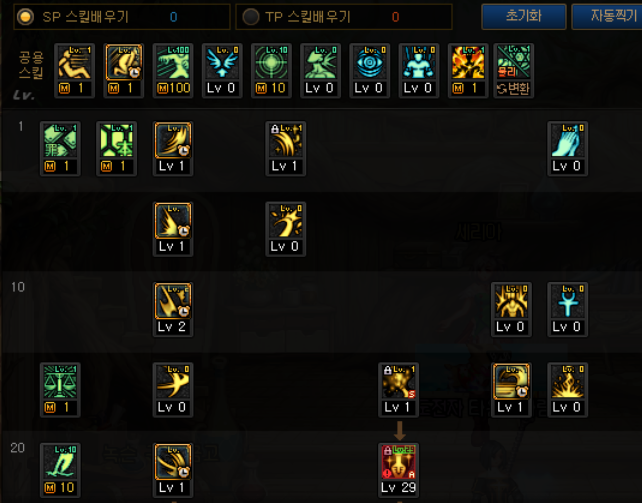Click the 자동찍기 auto-assign button
Image resolution: width=642 pixels, height=503 pixels.
[x=607, y=16]
